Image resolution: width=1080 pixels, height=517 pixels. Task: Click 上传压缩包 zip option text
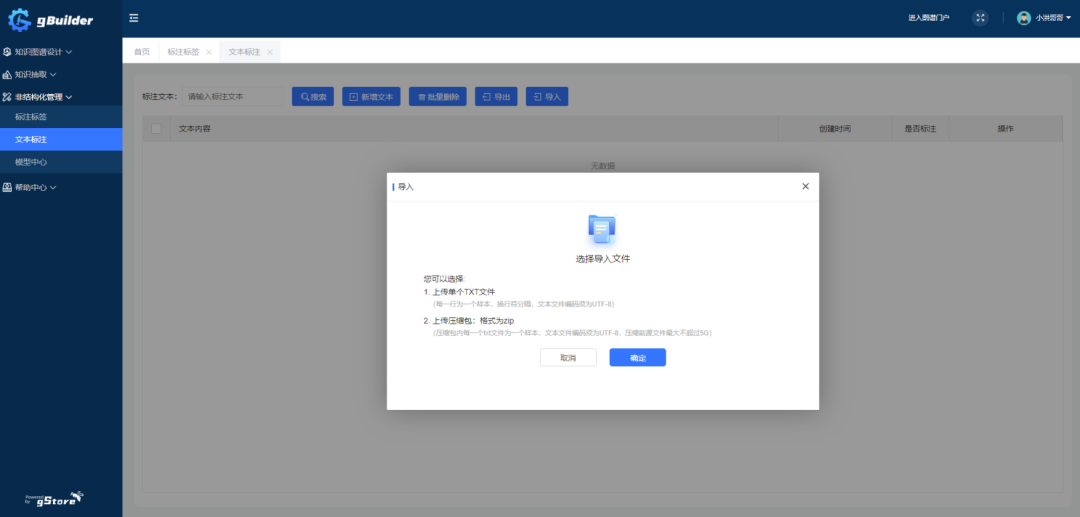click(473, 321)
